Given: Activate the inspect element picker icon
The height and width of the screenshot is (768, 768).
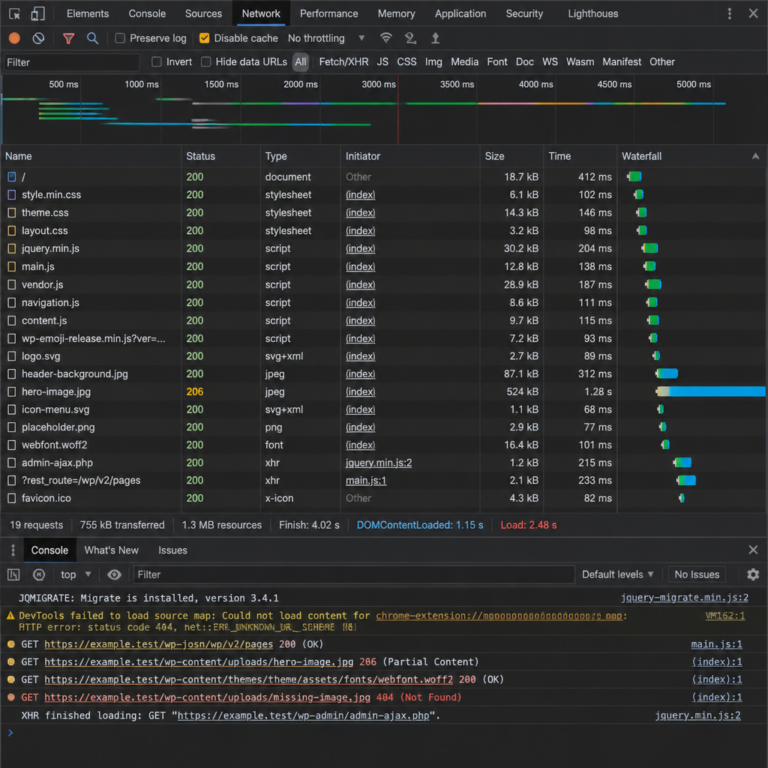Looking at the screenshot, I should point(14,13).
